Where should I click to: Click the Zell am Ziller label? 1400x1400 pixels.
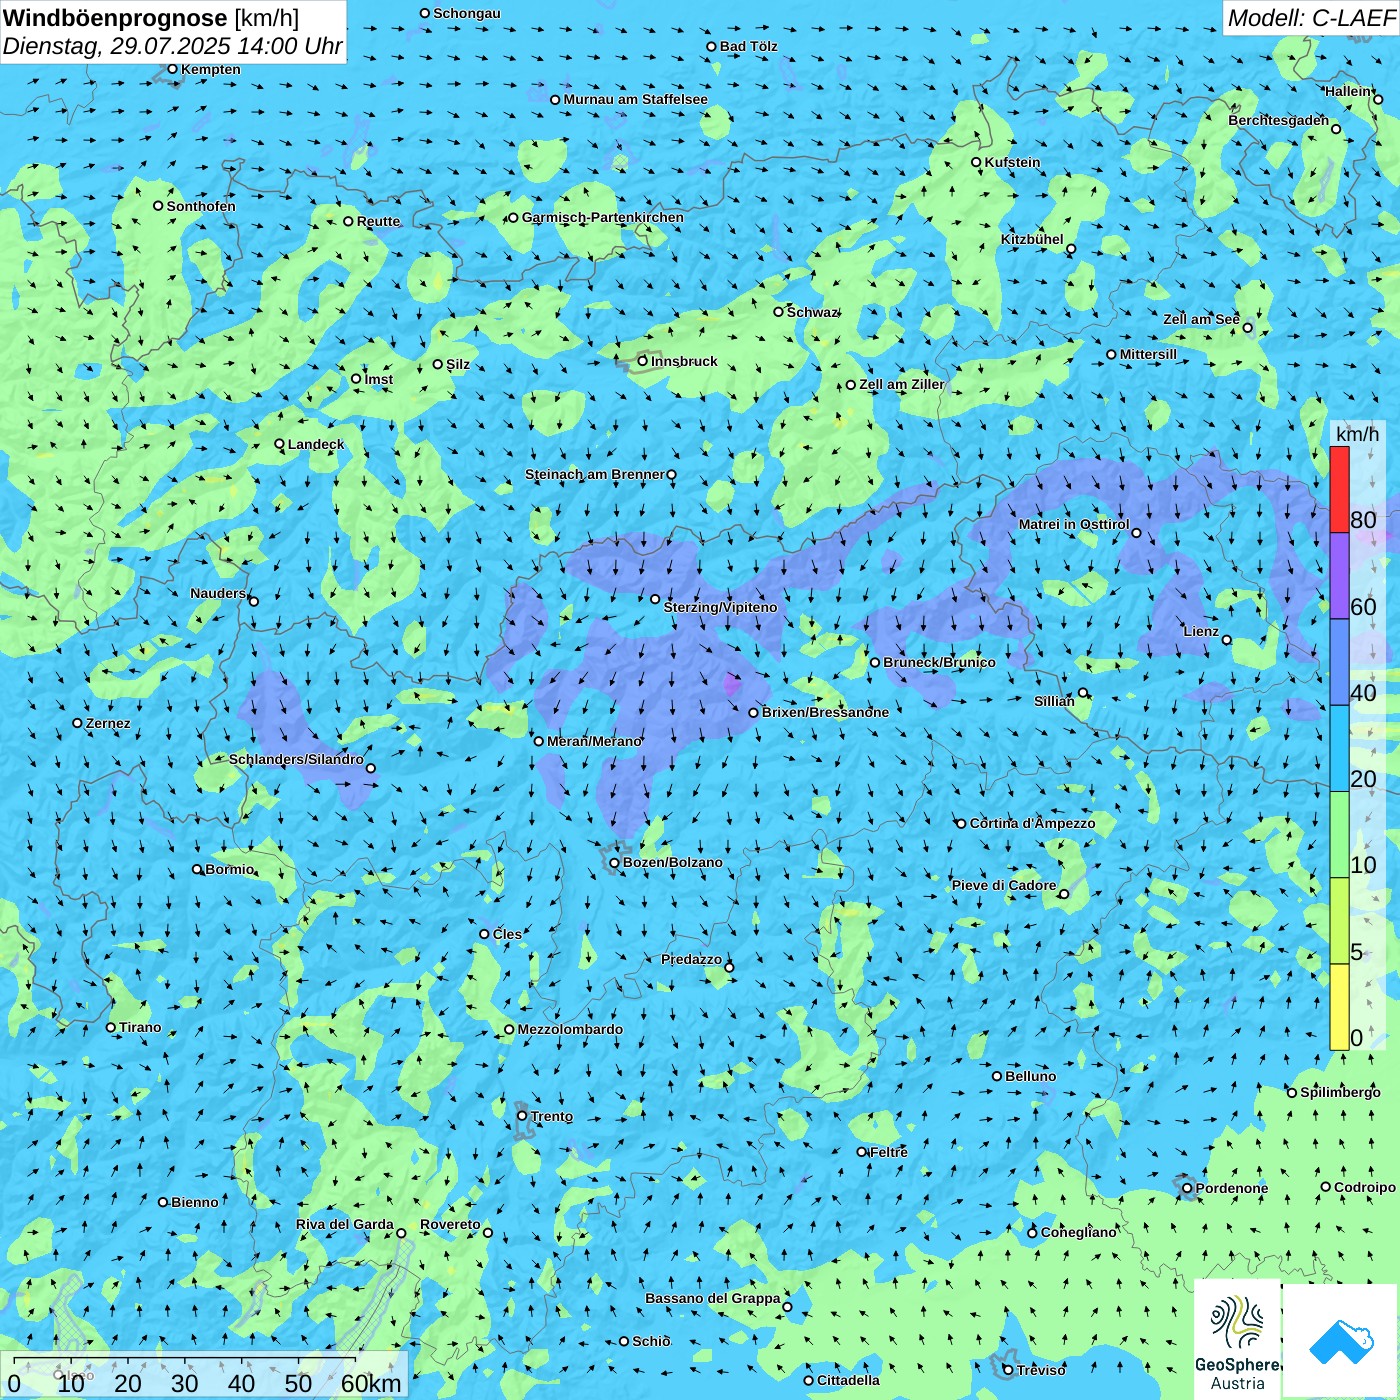(901, 384)
